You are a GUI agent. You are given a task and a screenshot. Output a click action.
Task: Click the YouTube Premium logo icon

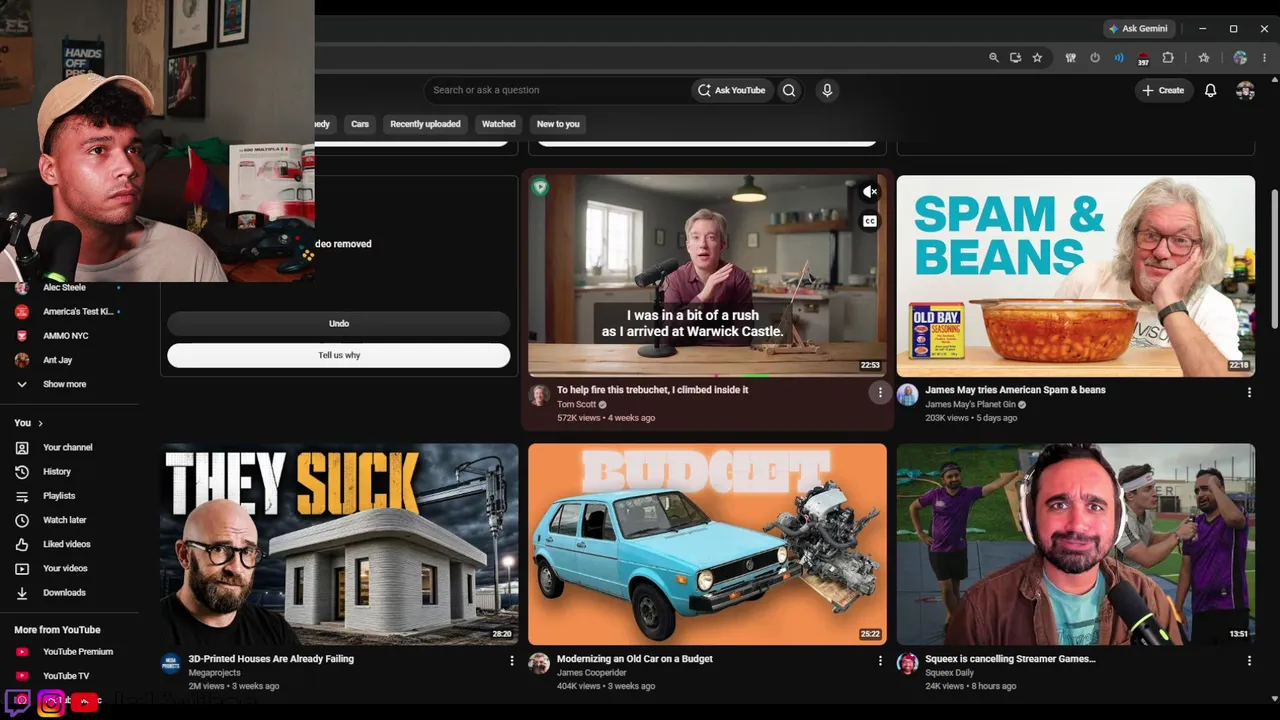click(22, 652)
